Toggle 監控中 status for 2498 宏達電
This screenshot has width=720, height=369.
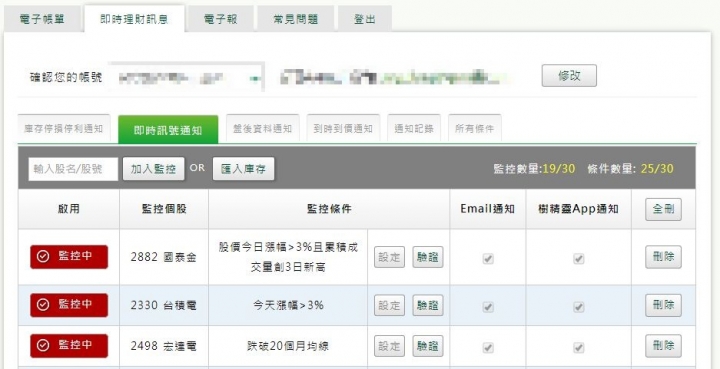pos(69,346)
